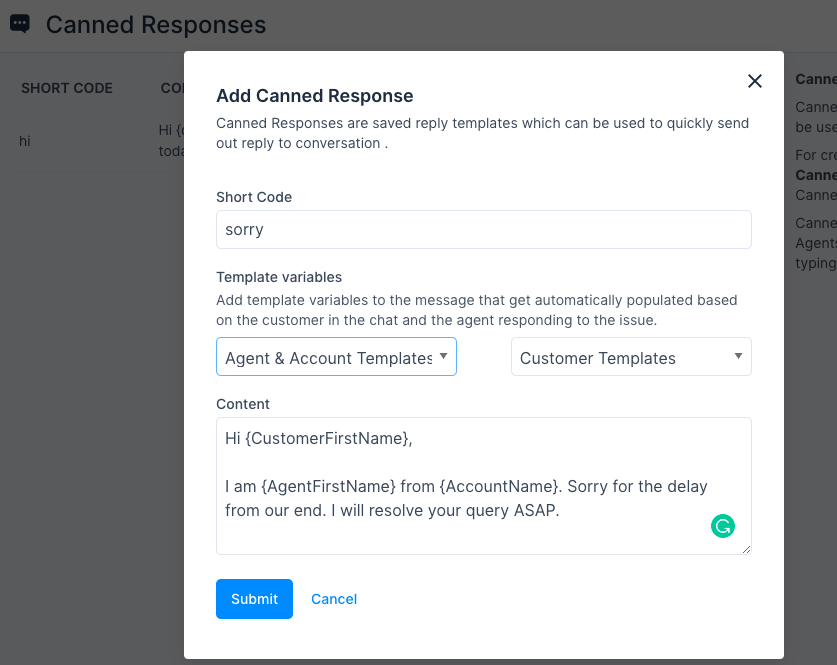Click the Template variables label

point(279,277)
